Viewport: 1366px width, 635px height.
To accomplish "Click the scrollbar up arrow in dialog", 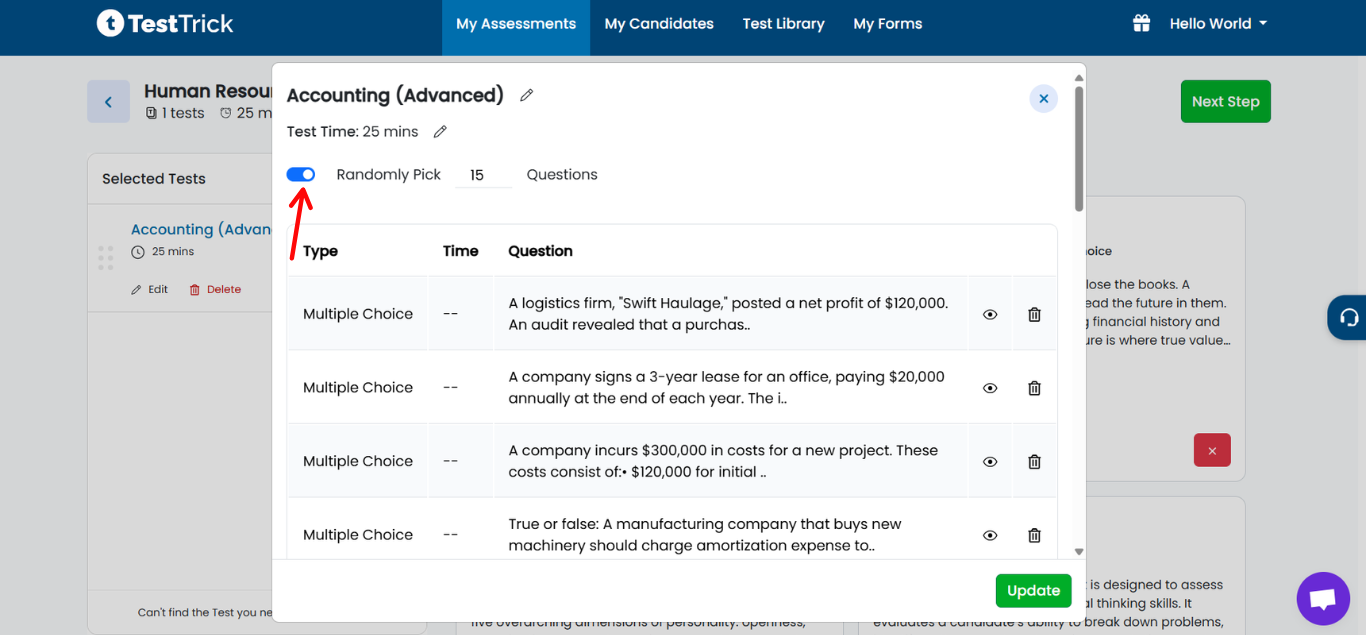I will coord(1079,77).
